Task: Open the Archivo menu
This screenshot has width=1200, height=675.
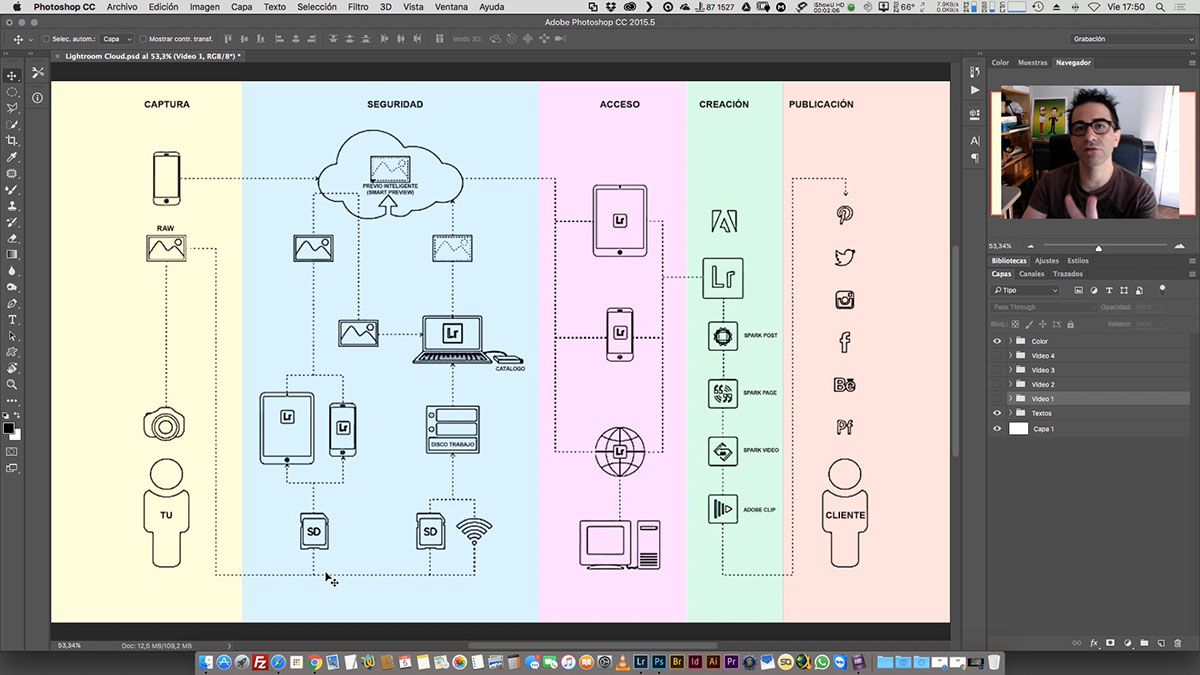Action: 122,7
